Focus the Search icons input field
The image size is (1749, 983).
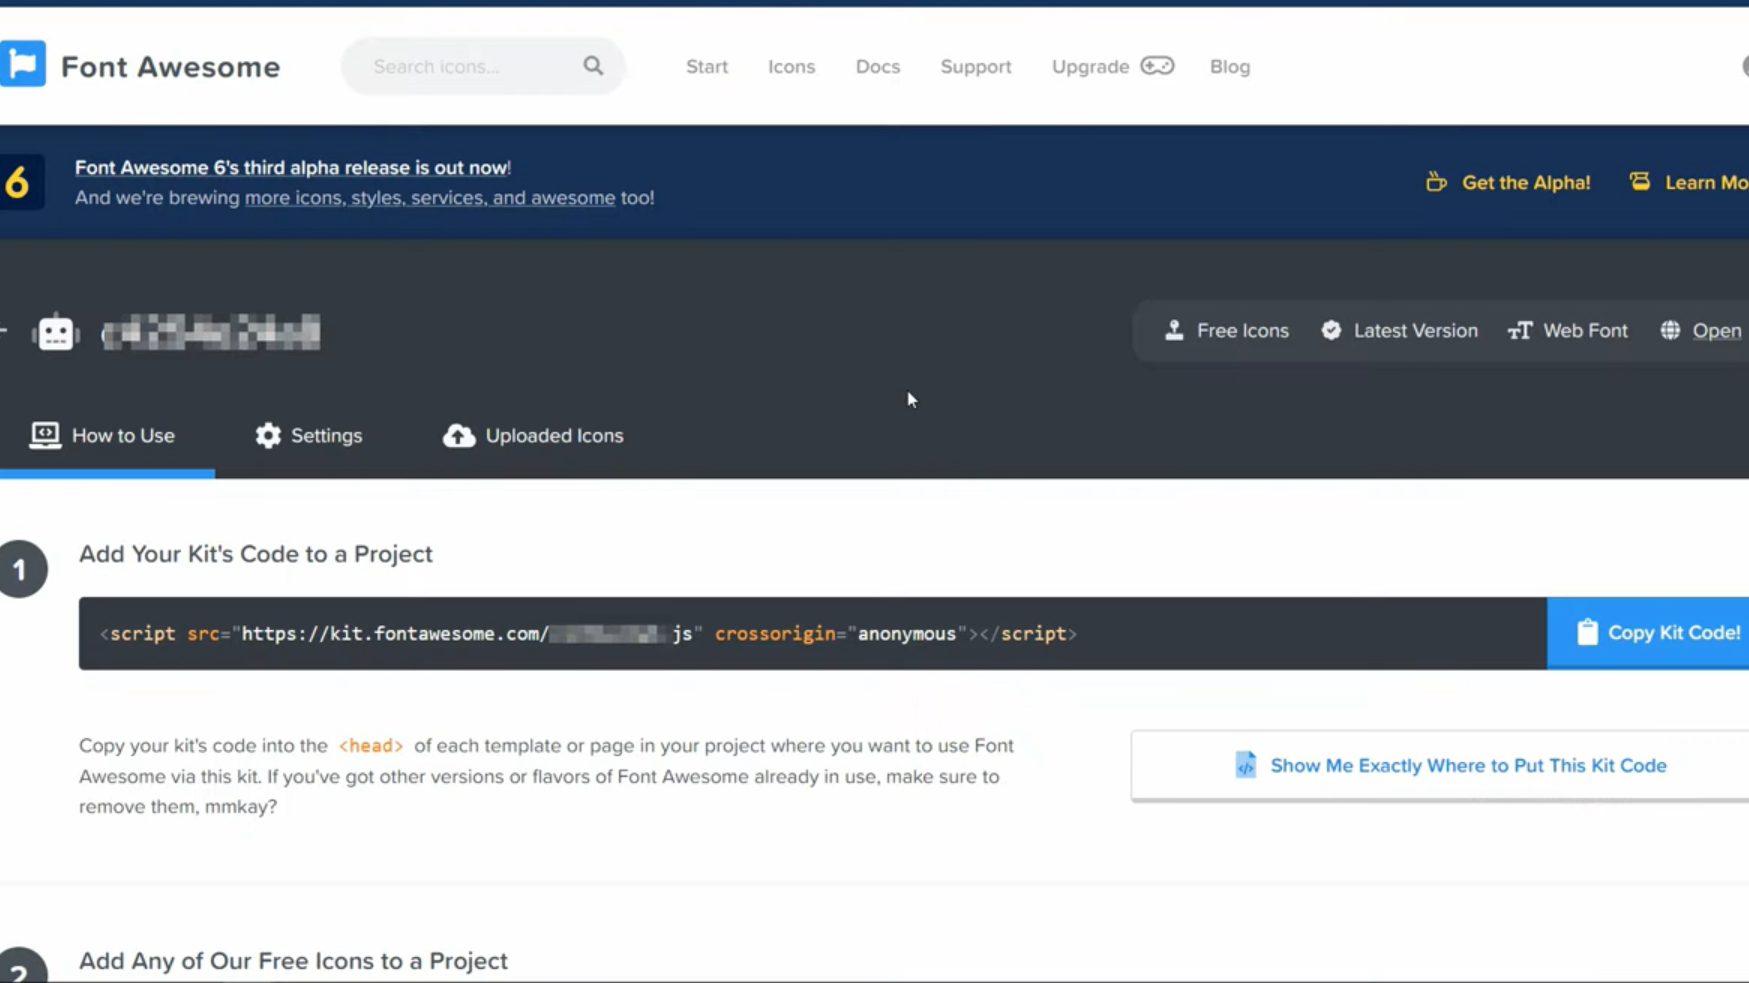click(x=483, y=66)
